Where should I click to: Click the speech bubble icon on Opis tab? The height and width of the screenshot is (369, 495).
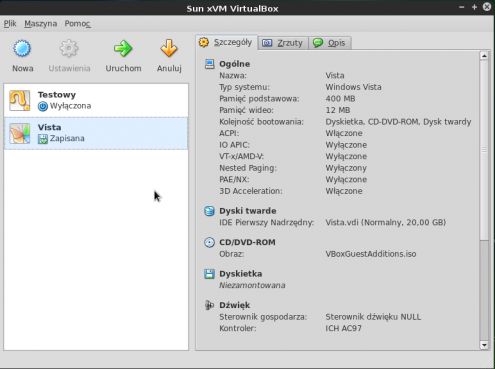[318, 43]
